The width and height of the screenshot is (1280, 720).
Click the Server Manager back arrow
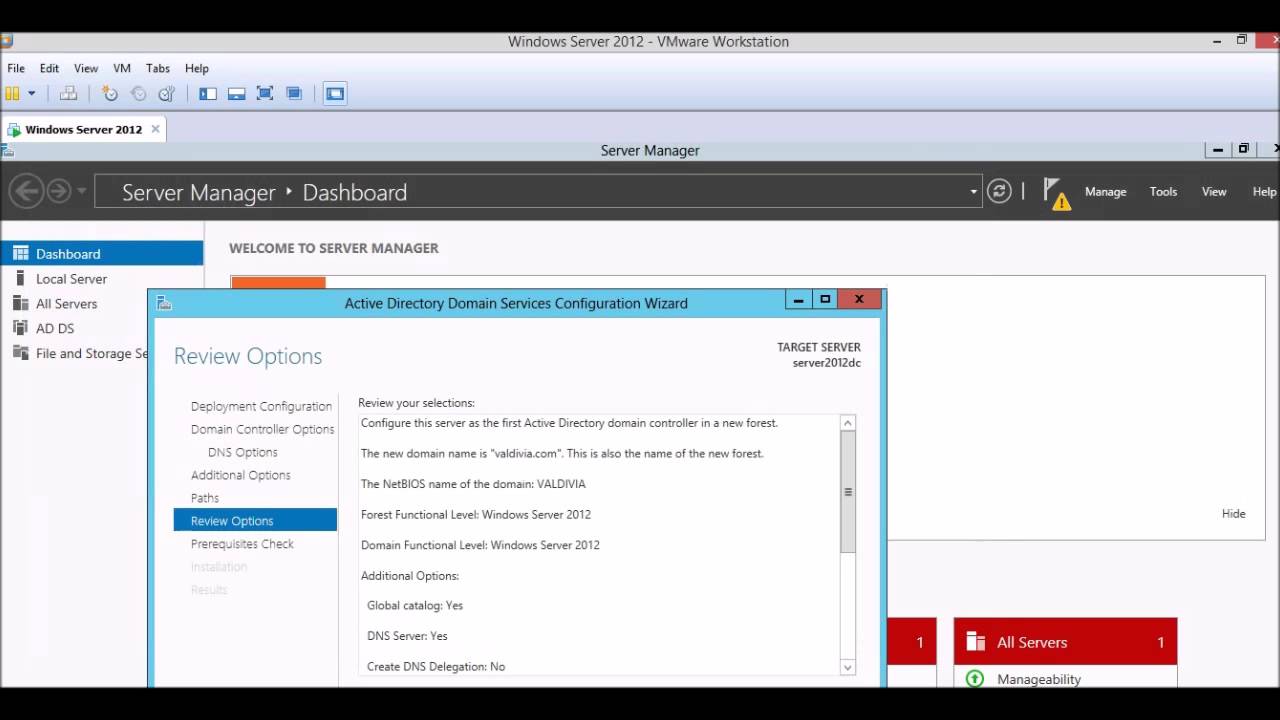pos(27,191)
